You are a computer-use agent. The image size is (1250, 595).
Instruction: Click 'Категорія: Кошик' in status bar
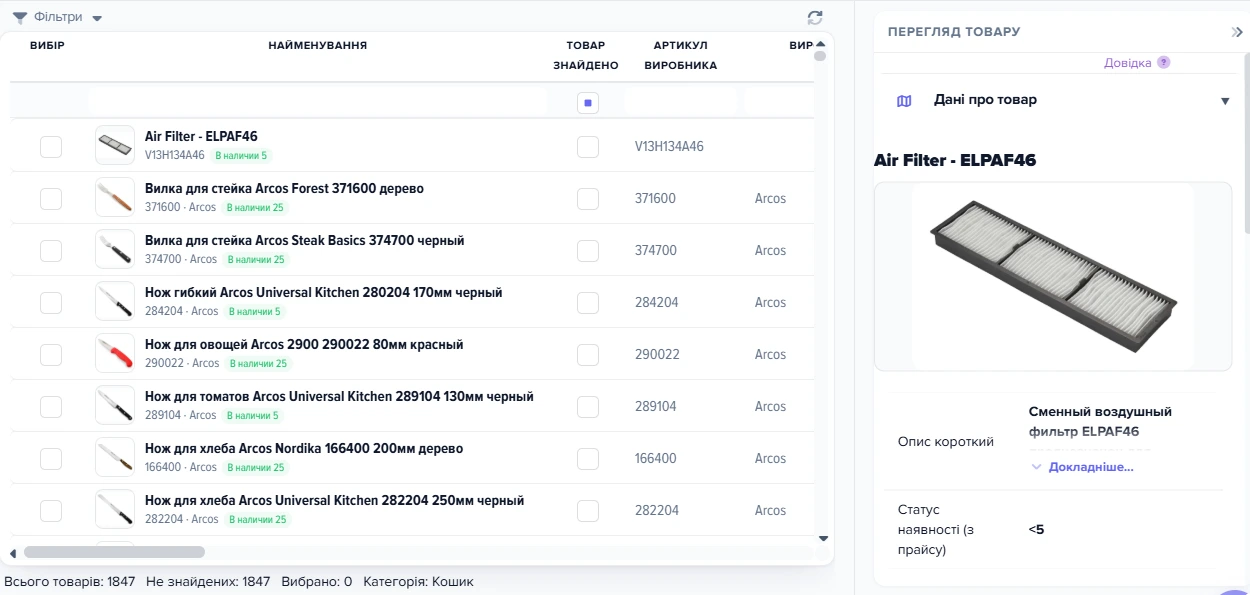(418, 582)
